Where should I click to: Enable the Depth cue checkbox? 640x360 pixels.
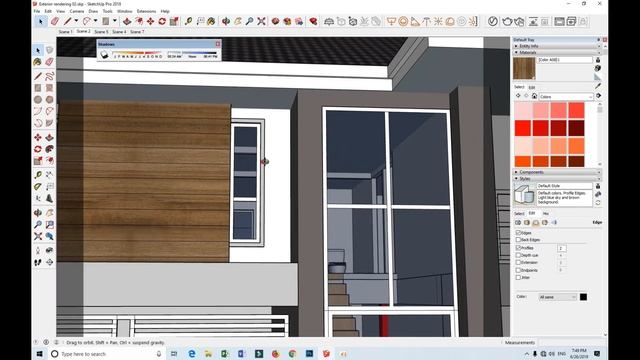(518, 255)
